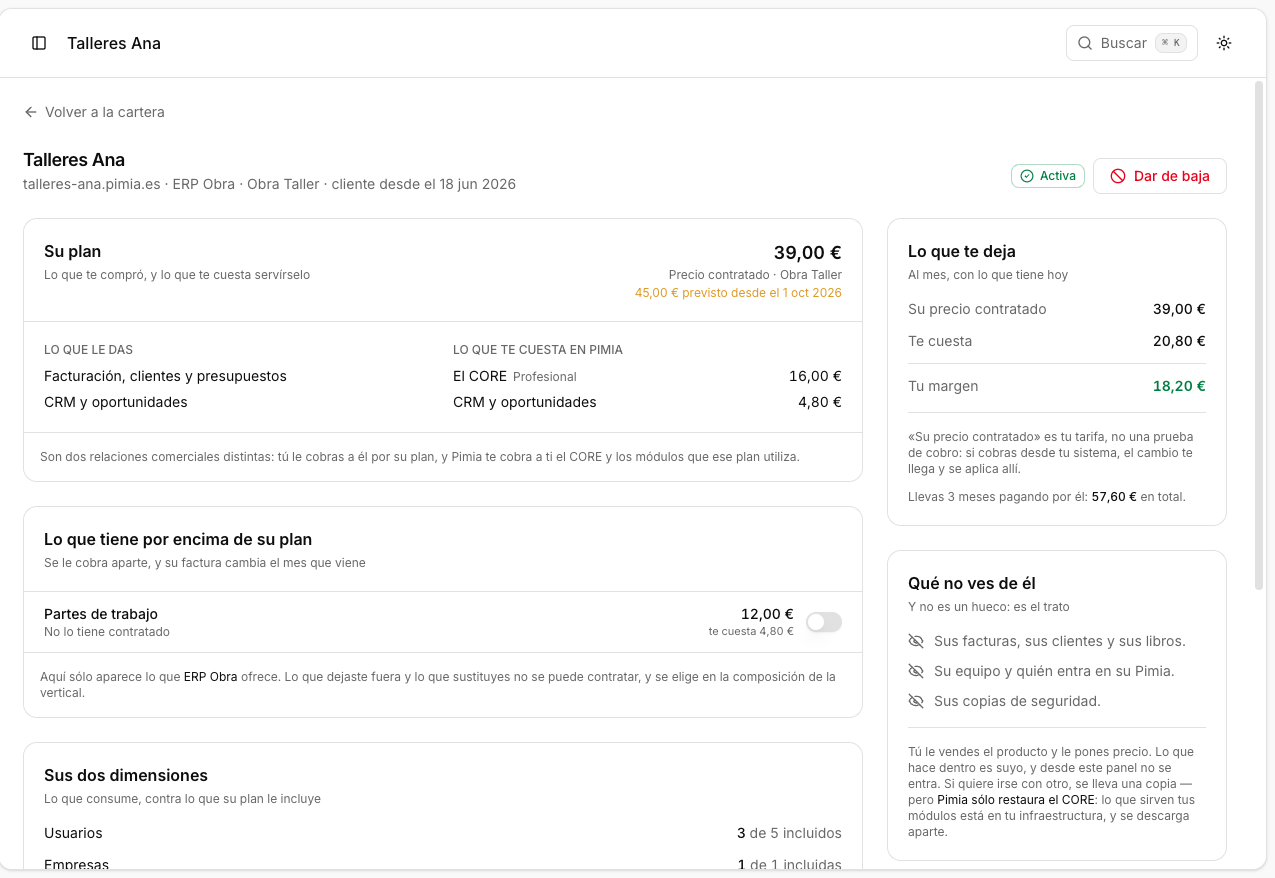Click the magnifier icon in search
Viewport: 1275px width, 878px height.
coord(1085,43)
